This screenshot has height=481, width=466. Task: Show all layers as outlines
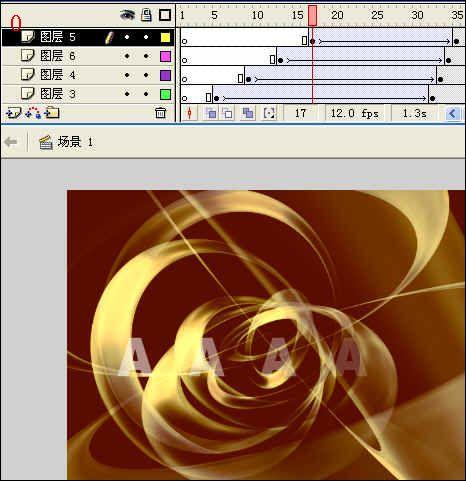165,15
